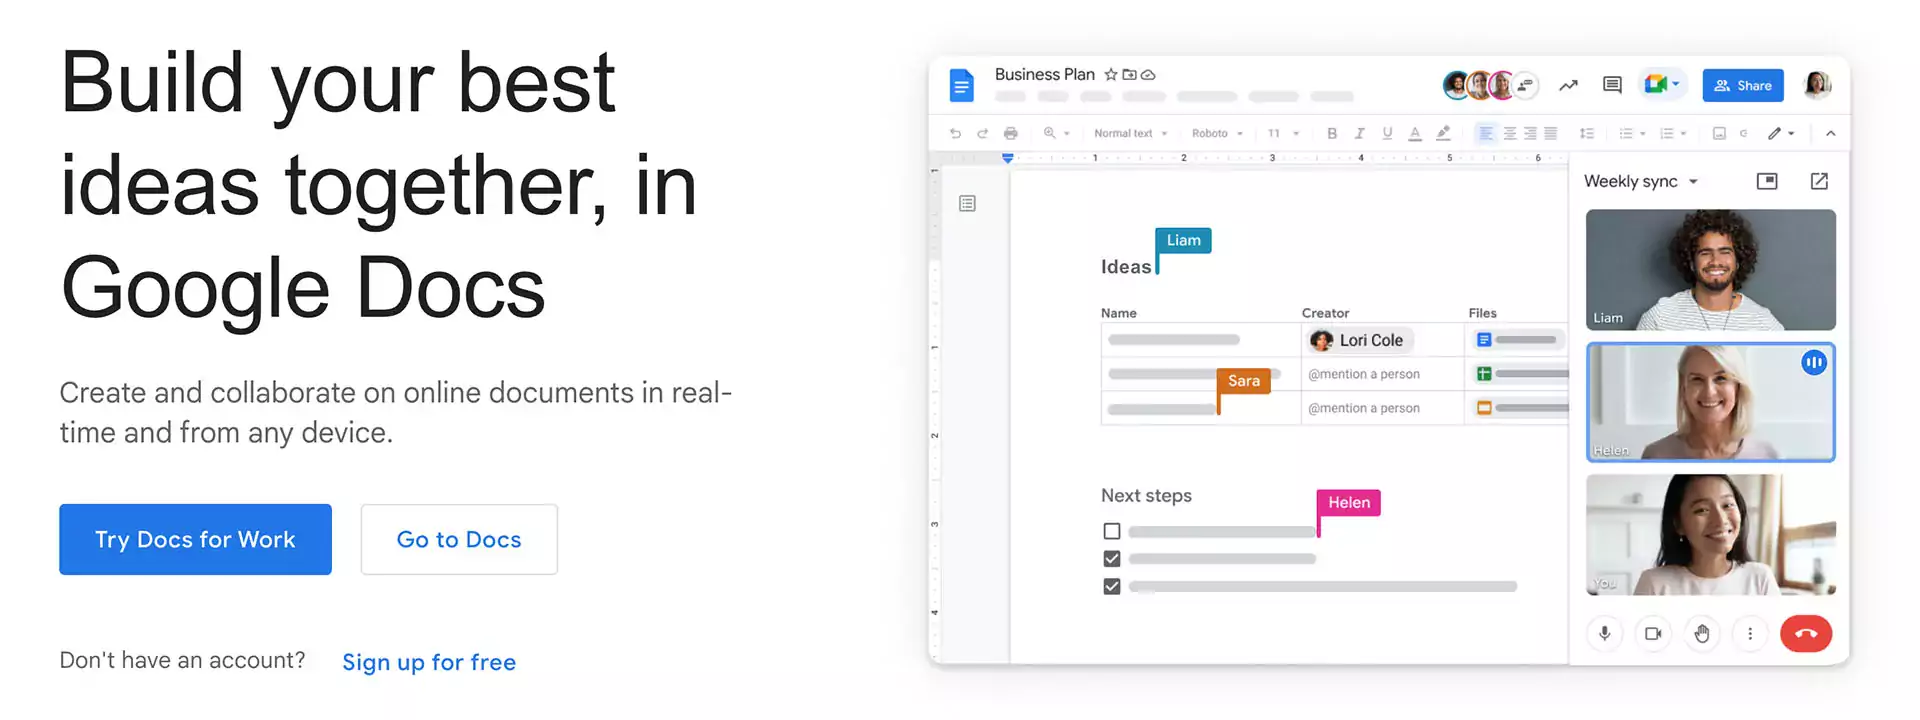
Task: Uncheck the second Next steps checkbox
Action: (x=1111, y=559)
